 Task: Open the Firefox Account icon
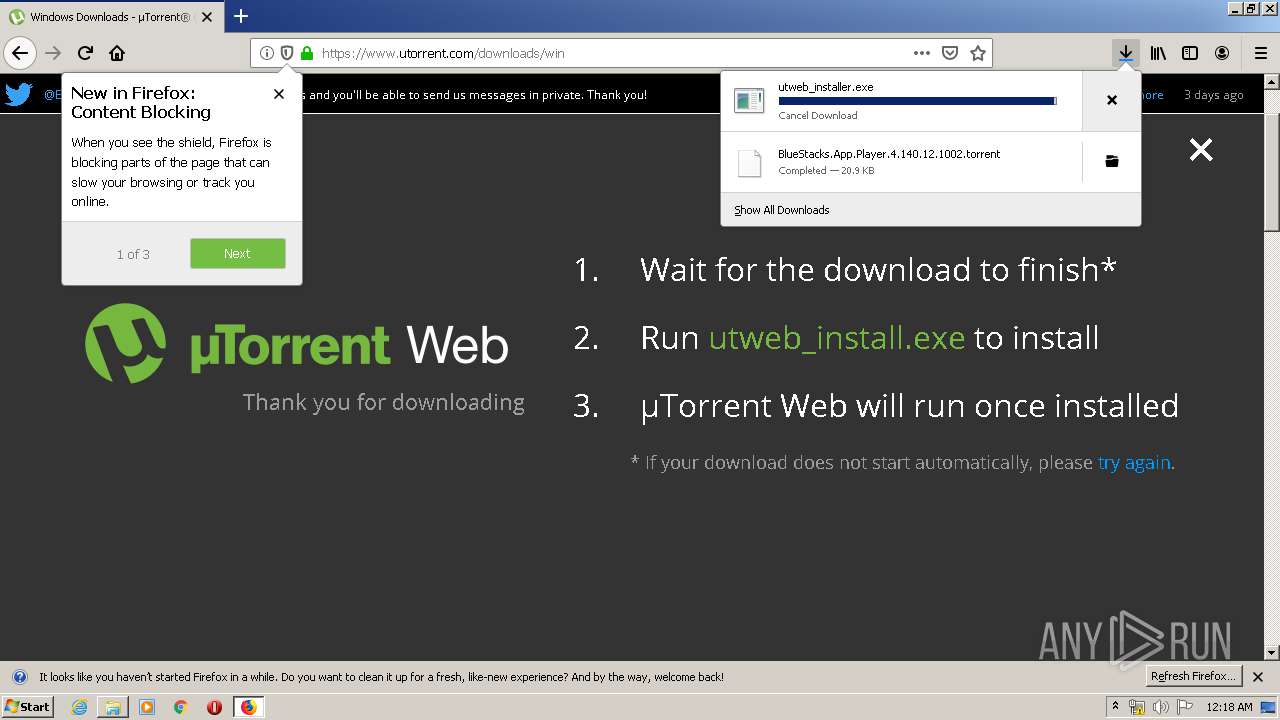point(1222,53)
